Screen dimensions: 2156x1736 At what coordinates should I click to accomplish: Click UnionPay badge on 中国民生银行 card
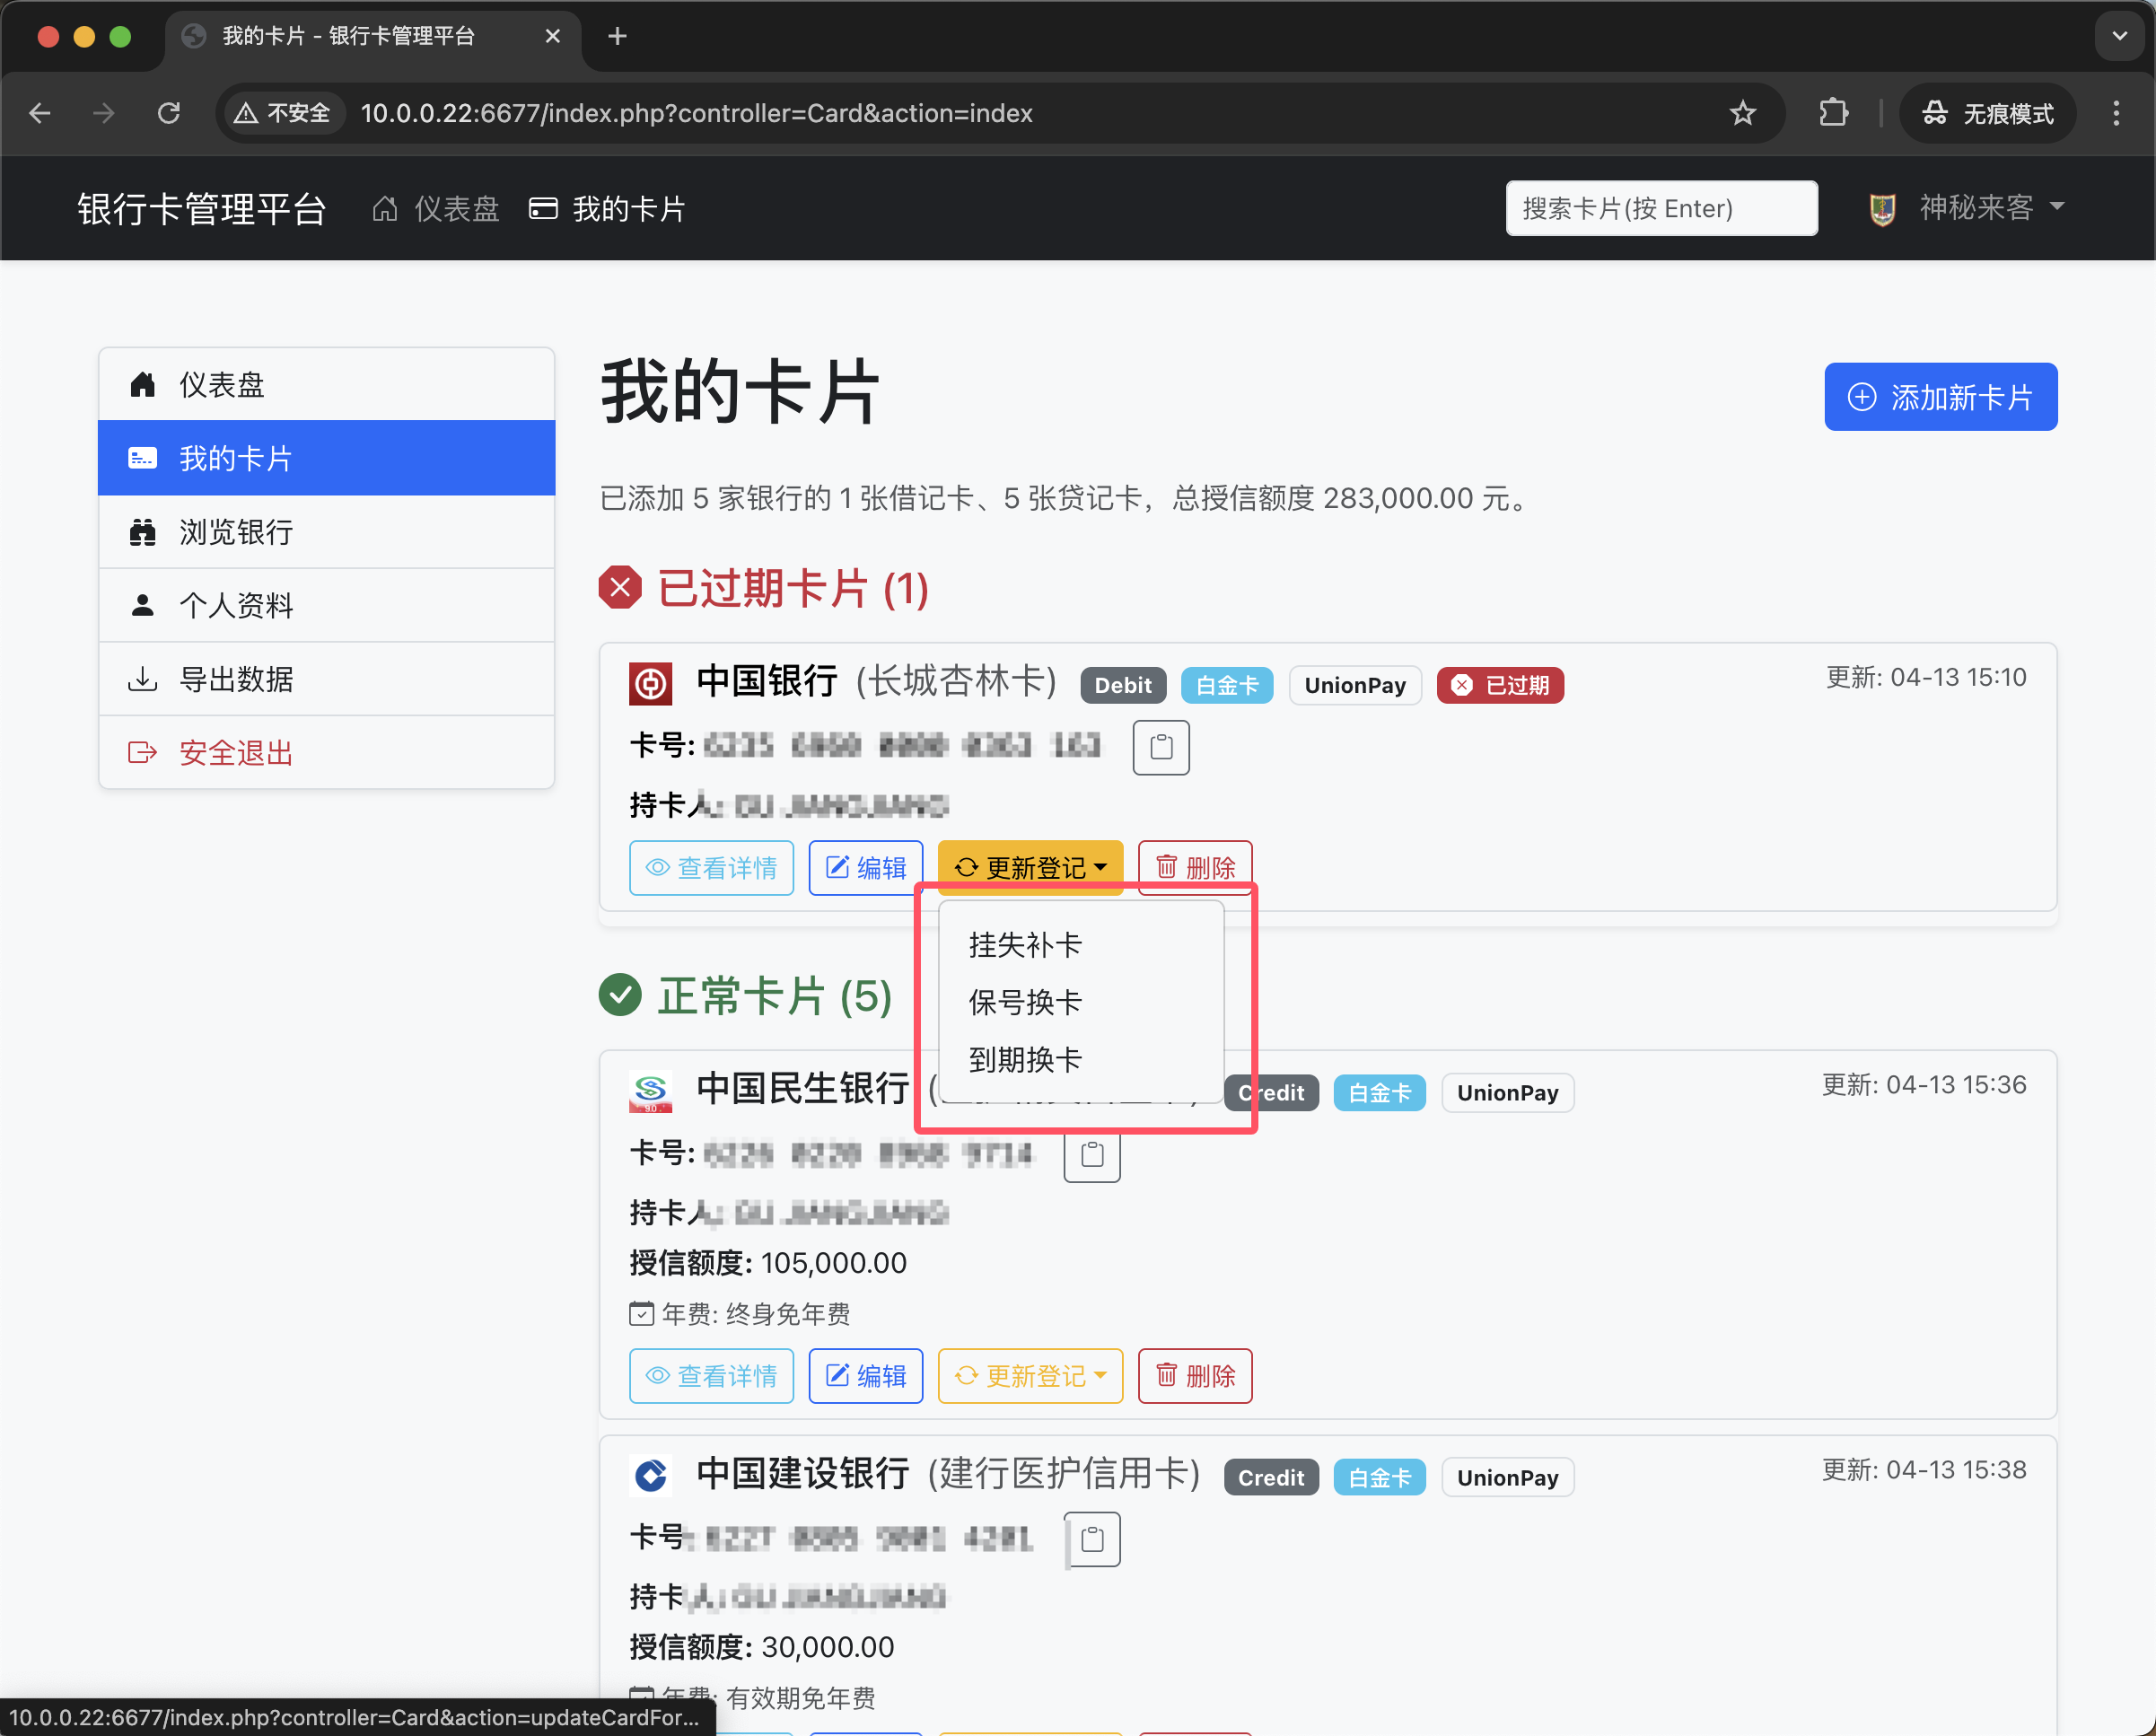[1507, 1092]
